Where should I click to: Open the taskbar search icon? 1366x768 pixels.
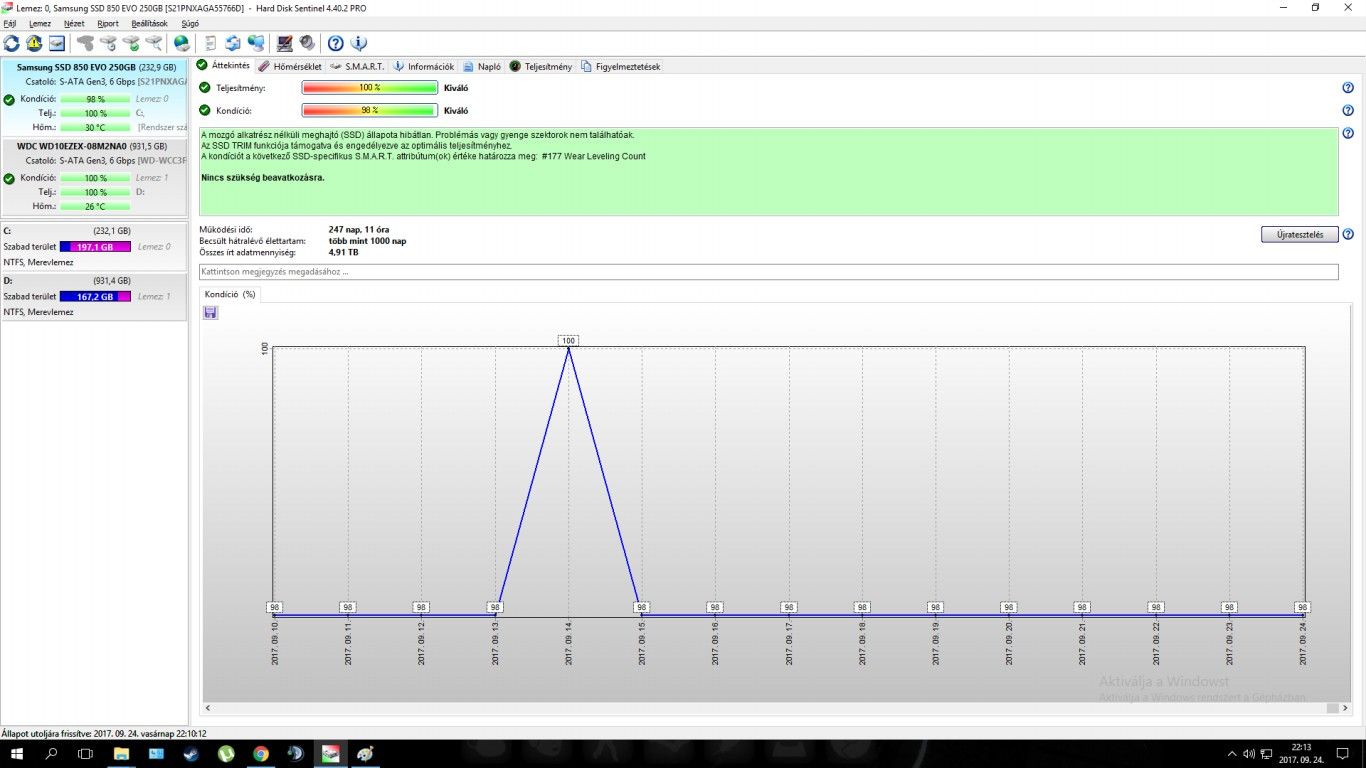(52, 753)
